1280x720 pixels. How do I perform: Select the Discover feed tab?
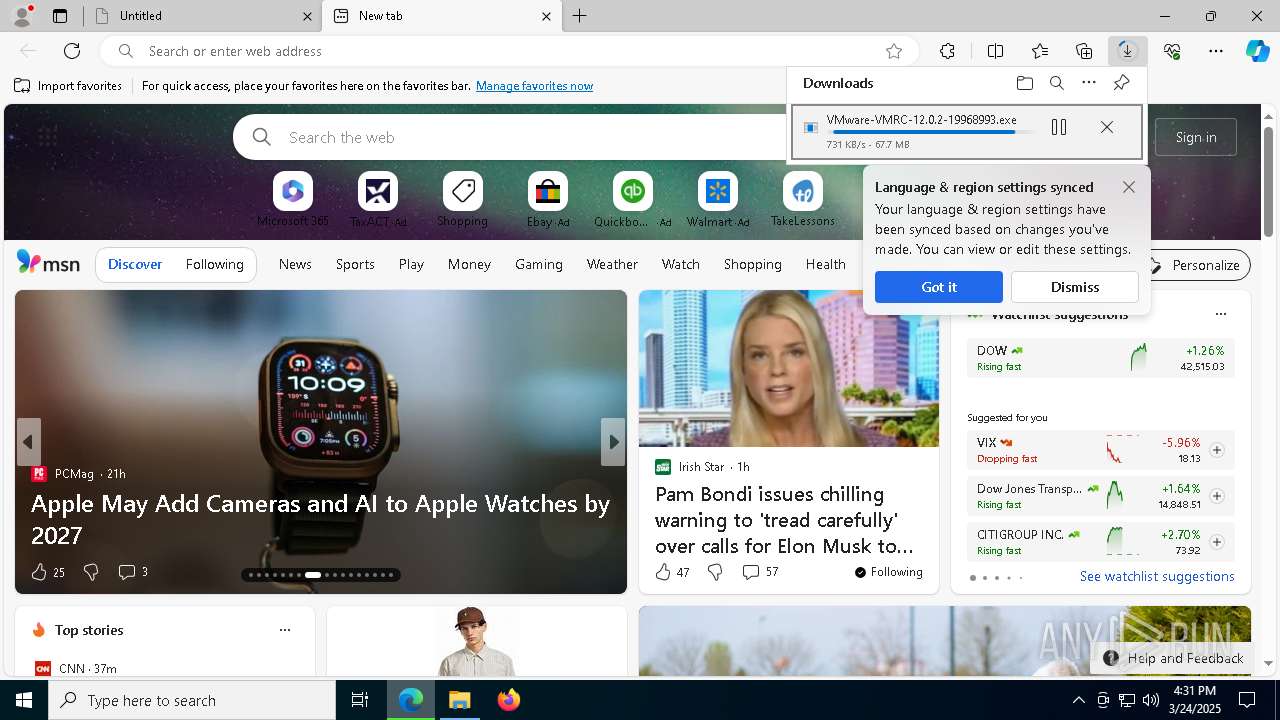tap(135, 265)
